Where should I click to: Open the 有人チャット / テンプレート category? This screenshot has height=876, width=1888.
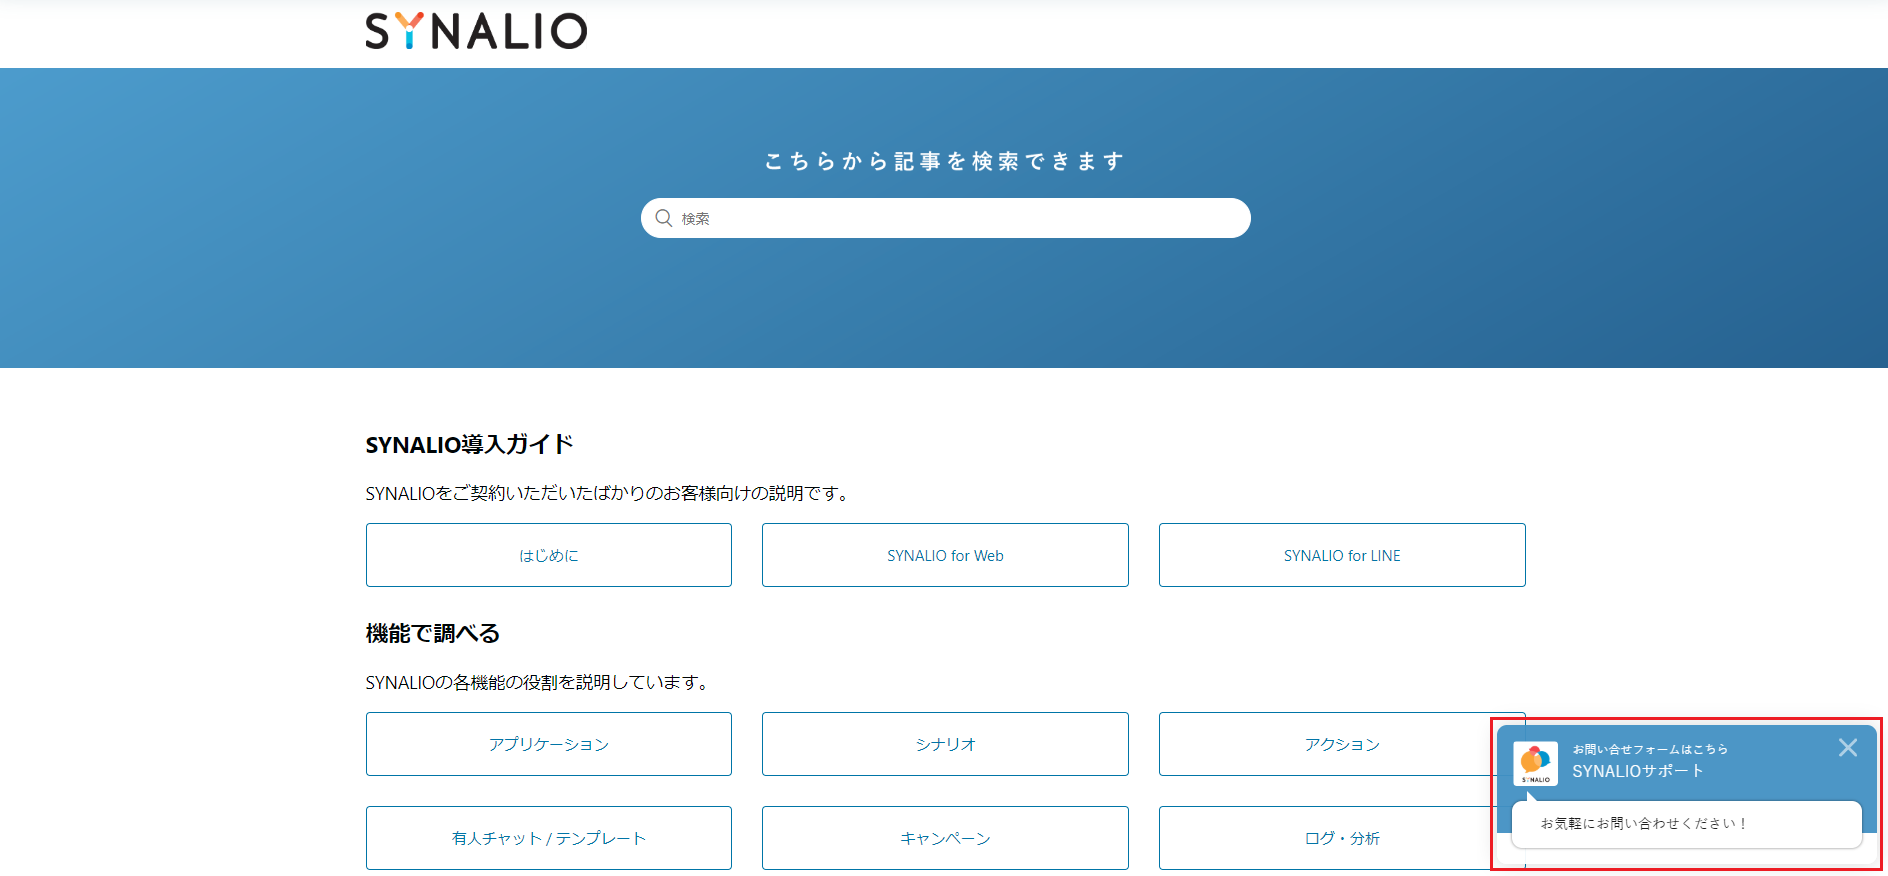548,838
